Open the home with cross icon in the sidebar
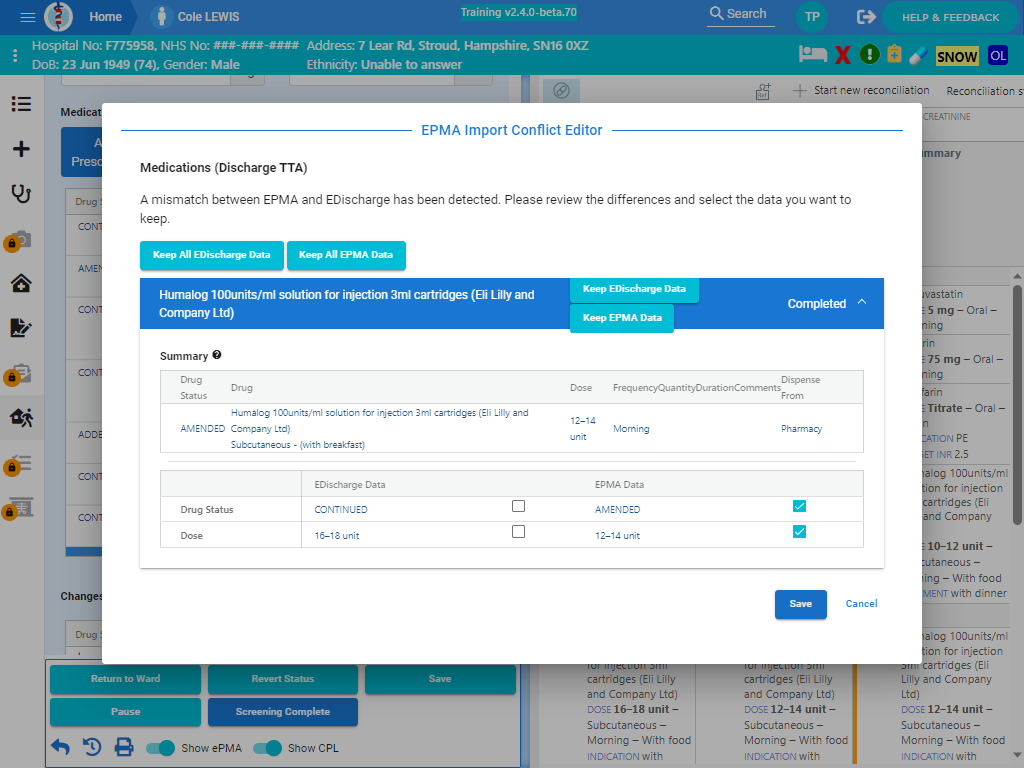The image size is (1024, 768). click(x=21, y=283)
